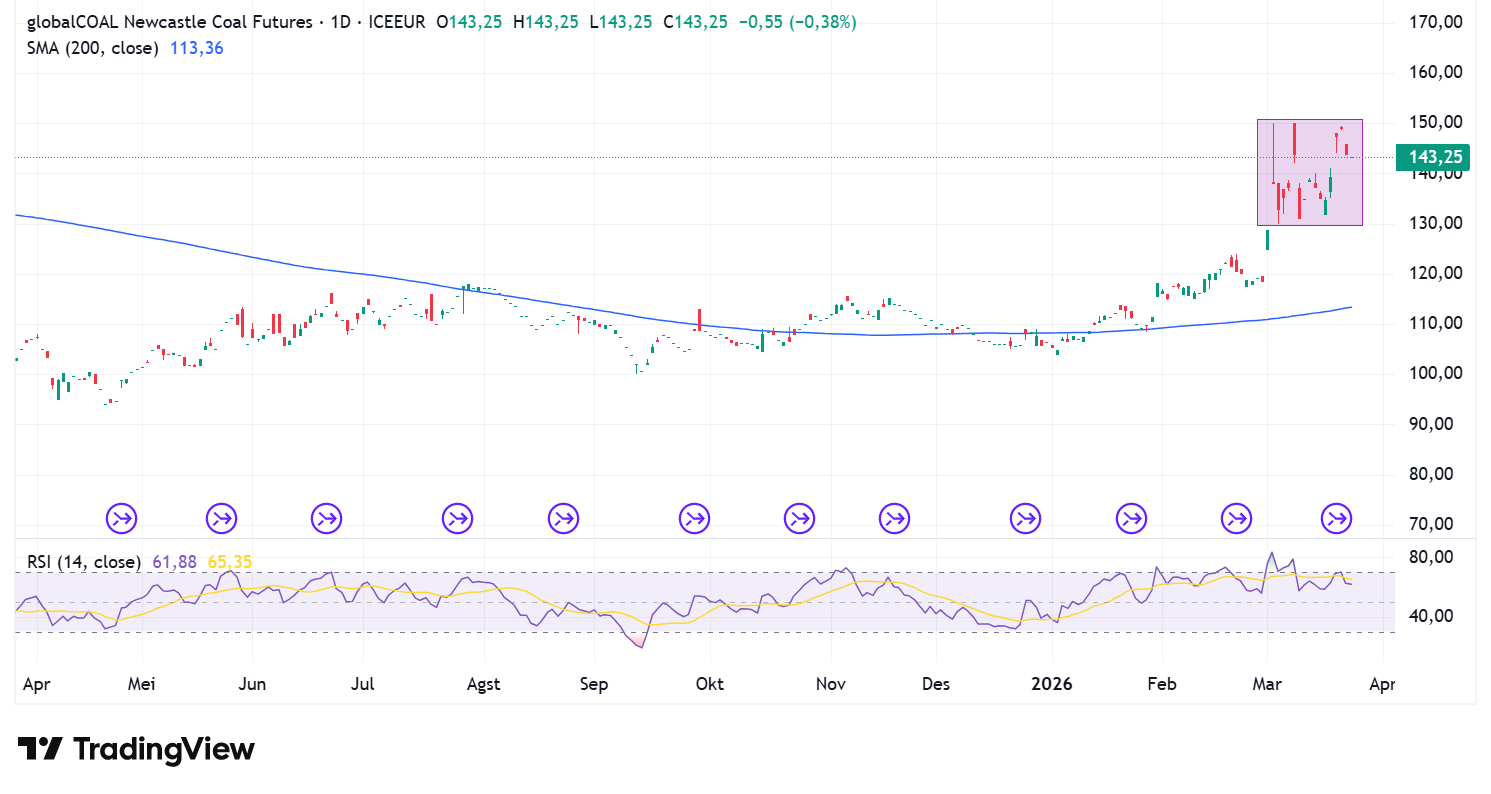Click the rollover marker just before Feb
This screenshot has width=1491, height=794.
pos(1131,519)
